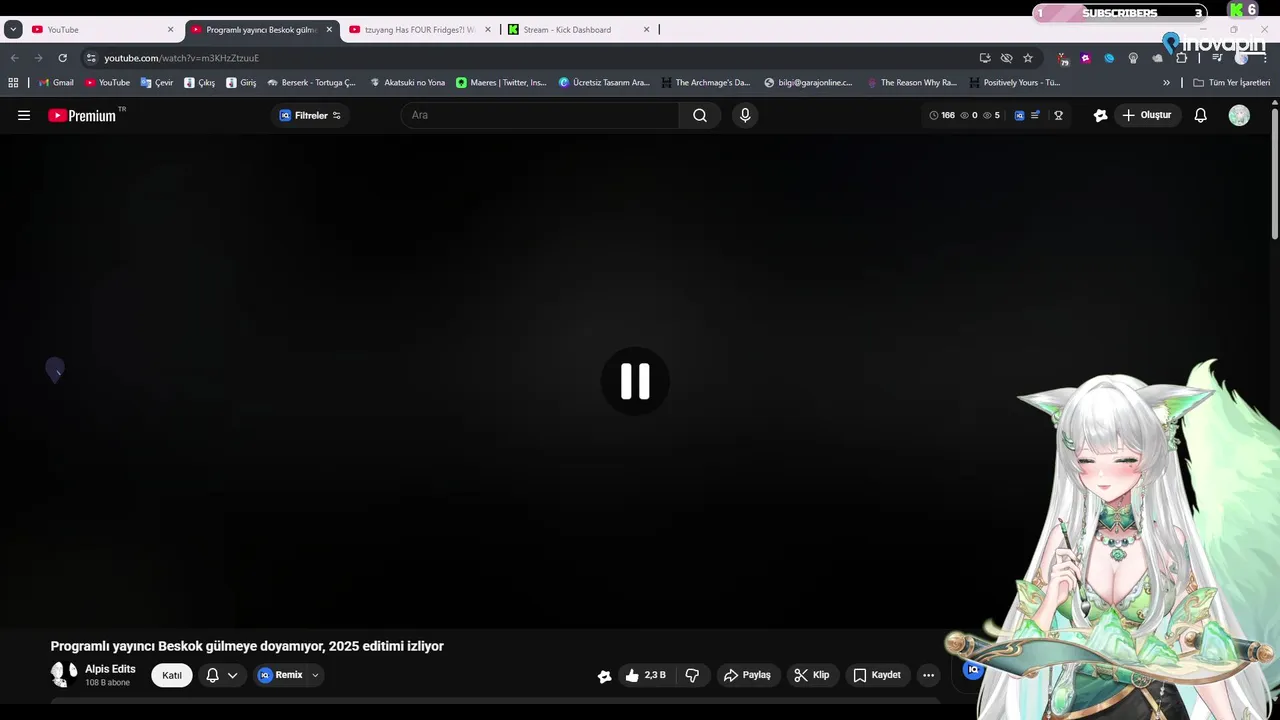
Task: Open Gmail bookmark
Action: [56, 83]
